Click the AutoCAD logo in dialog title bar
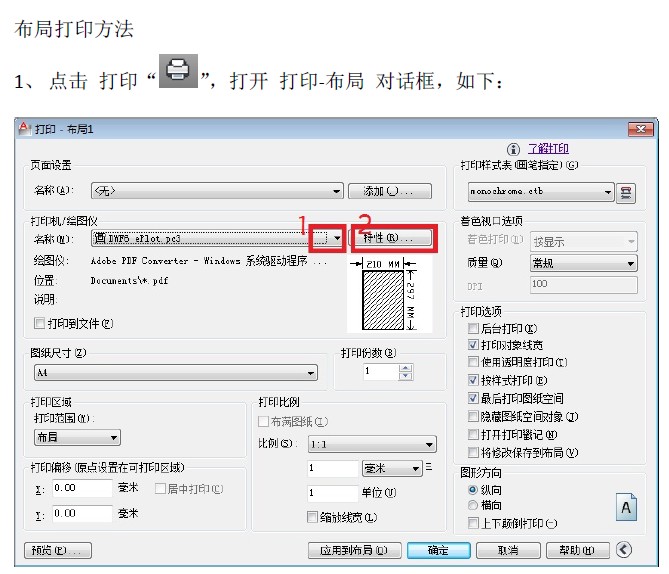This screenshot has height=574, width=669. [24, 128]
